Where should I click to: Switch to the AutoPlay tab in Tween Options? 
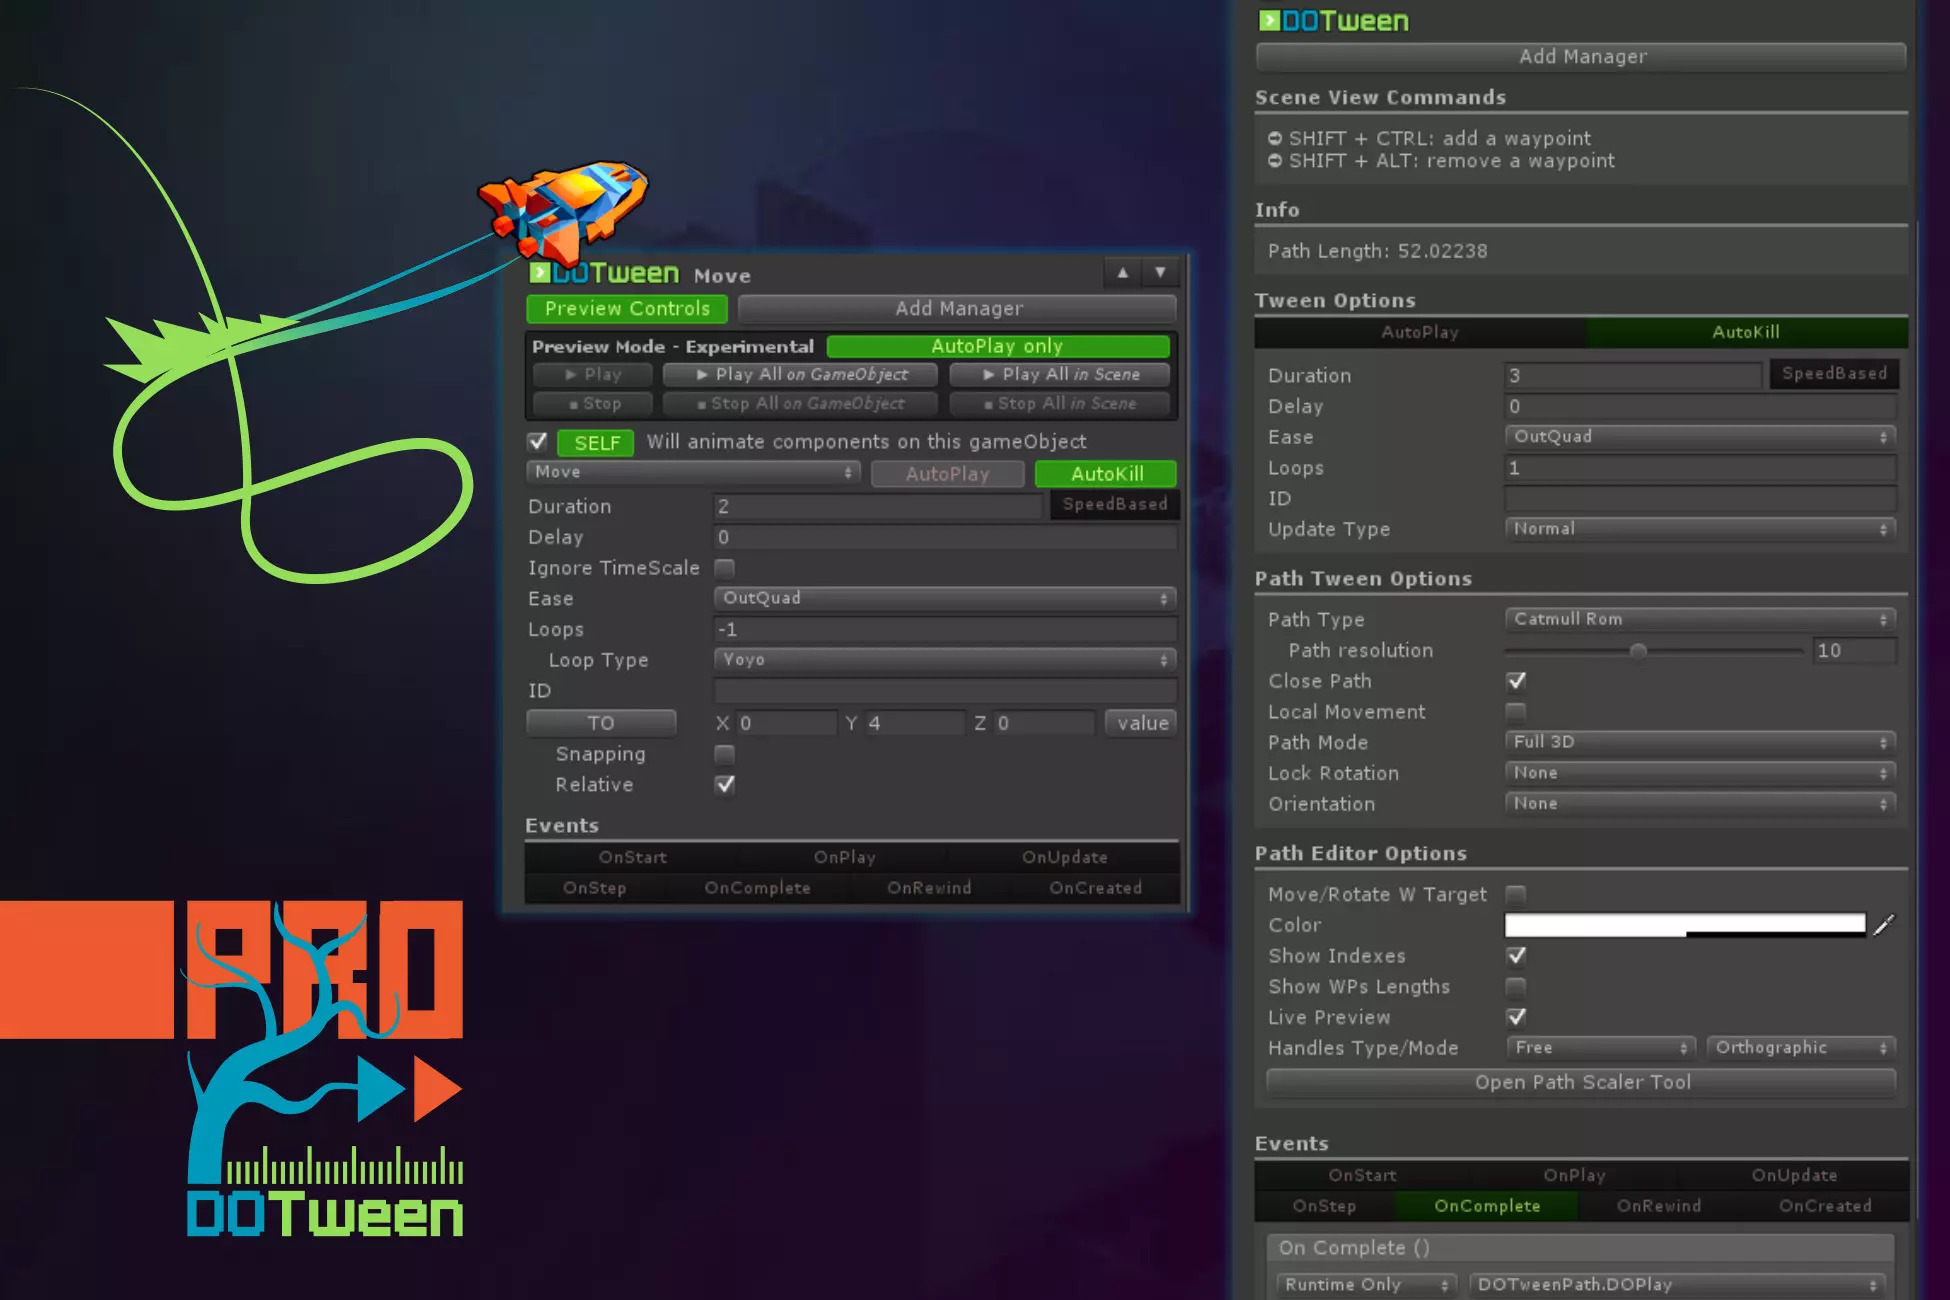coord(1420,332)
